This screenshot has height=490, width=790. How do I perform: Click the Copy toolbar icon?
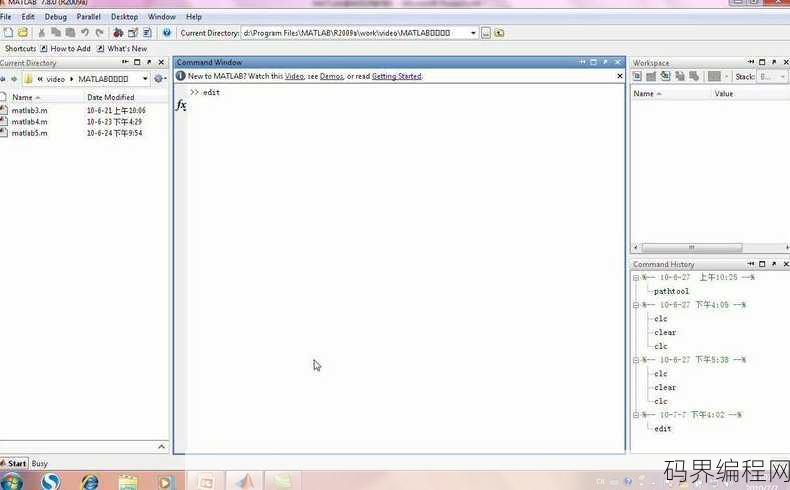click(x=56, y=33)
